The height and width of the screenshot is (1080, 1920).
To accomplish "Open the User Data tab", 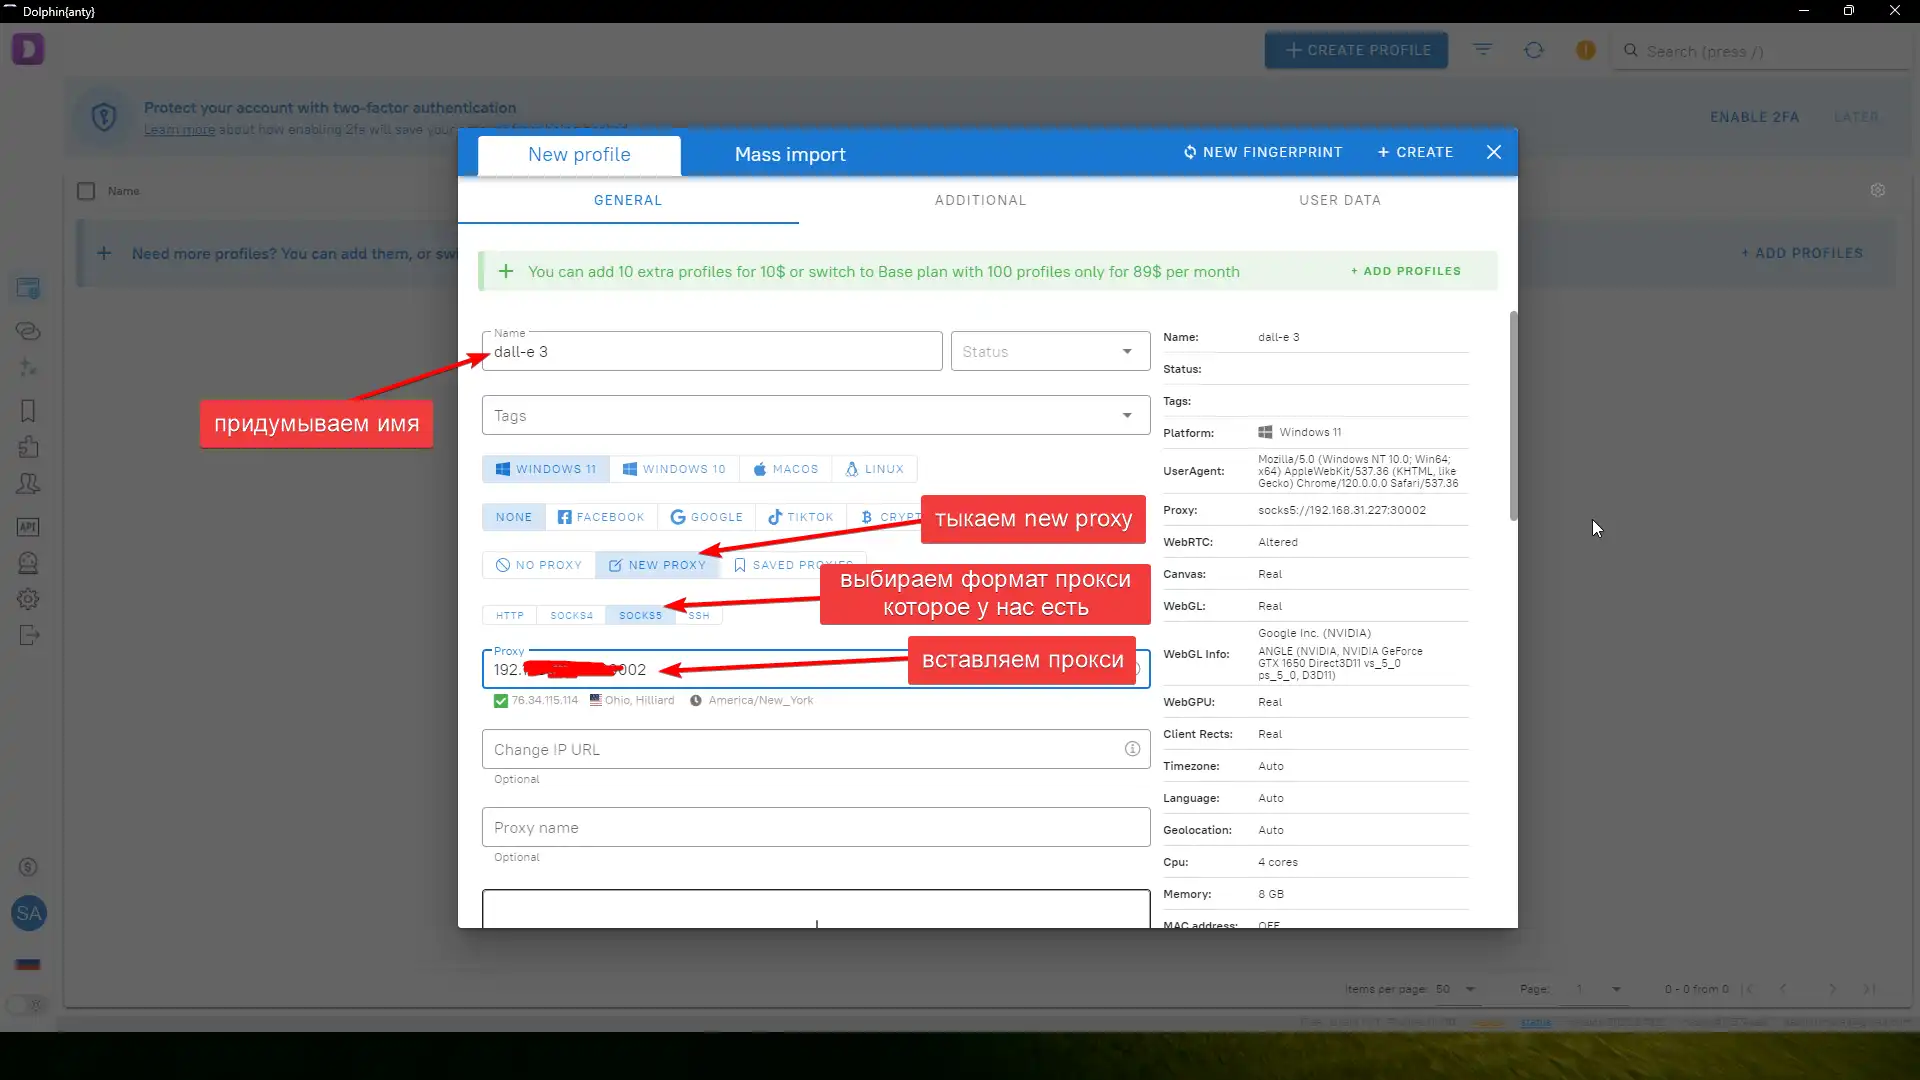I will [x=1340, y=200].
